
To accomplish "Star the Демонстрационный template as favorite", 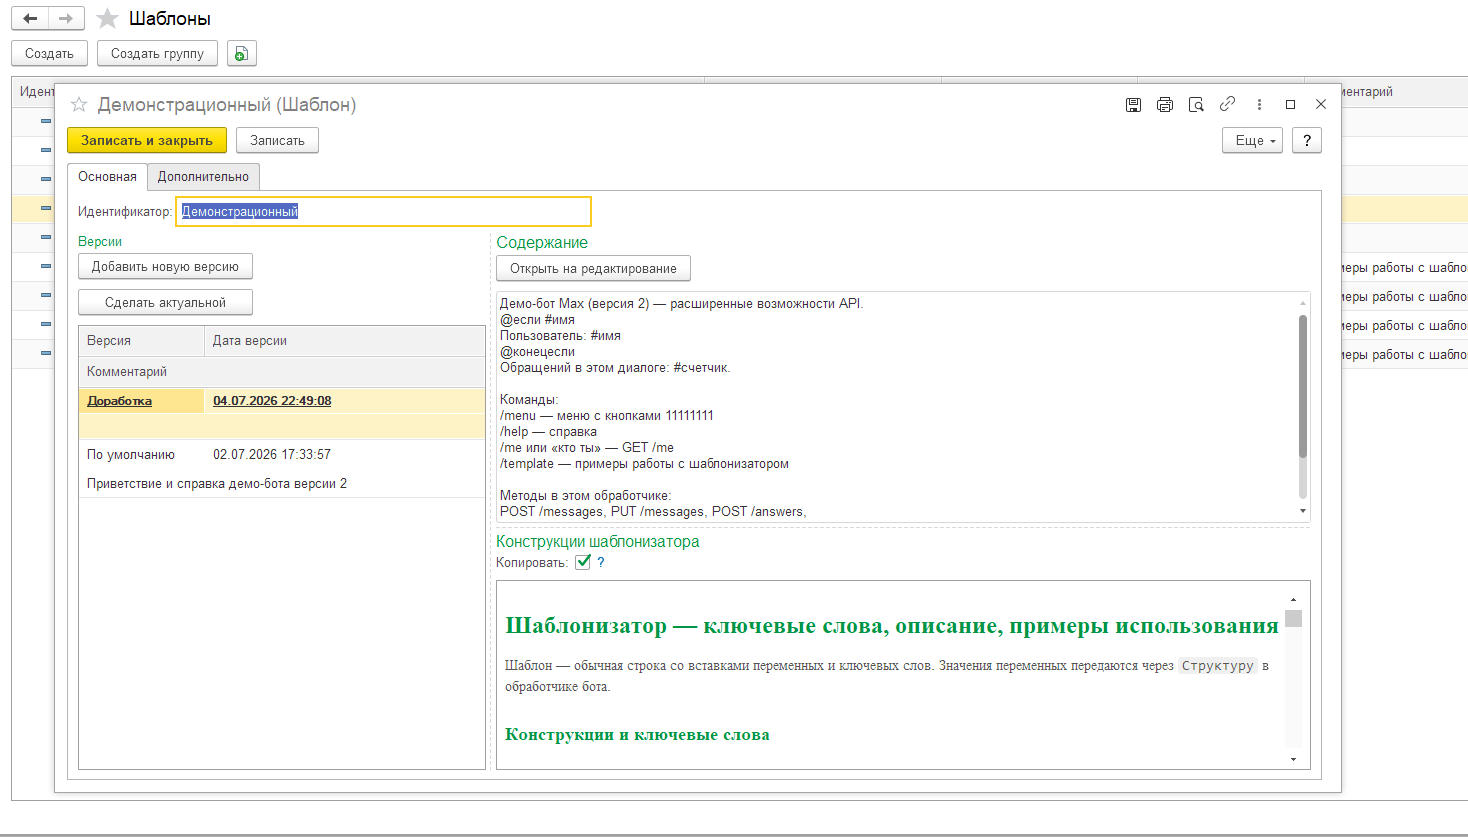I will click(79, 104).
